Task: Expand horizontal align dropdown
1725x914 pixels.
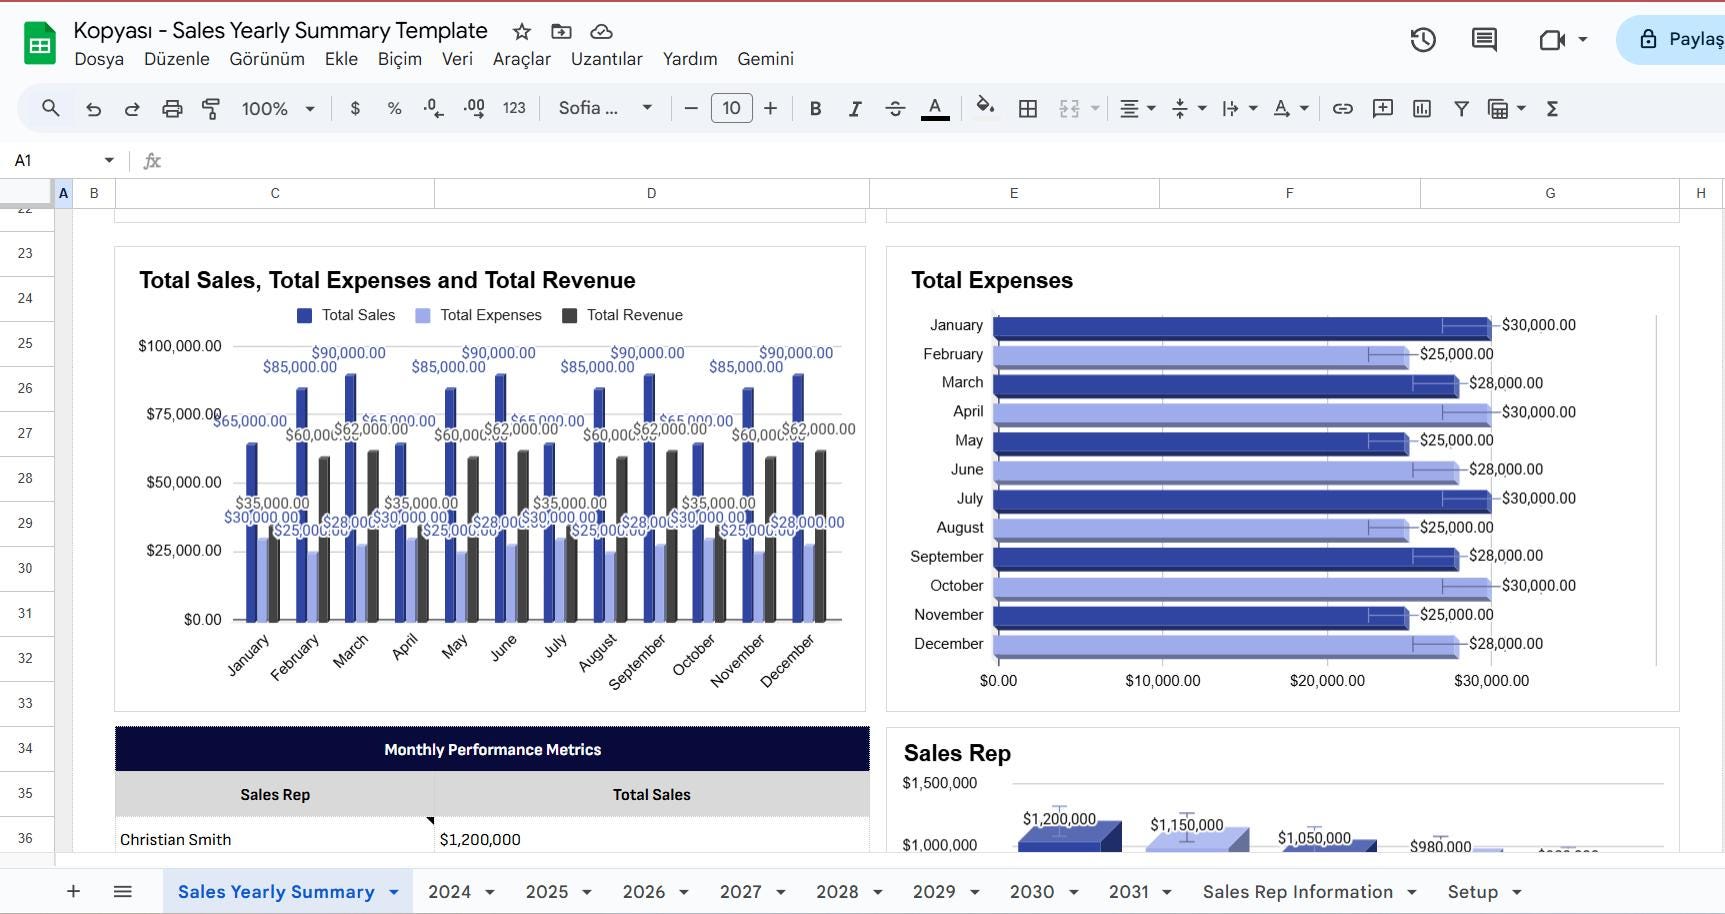Action: click(1151, 109)
